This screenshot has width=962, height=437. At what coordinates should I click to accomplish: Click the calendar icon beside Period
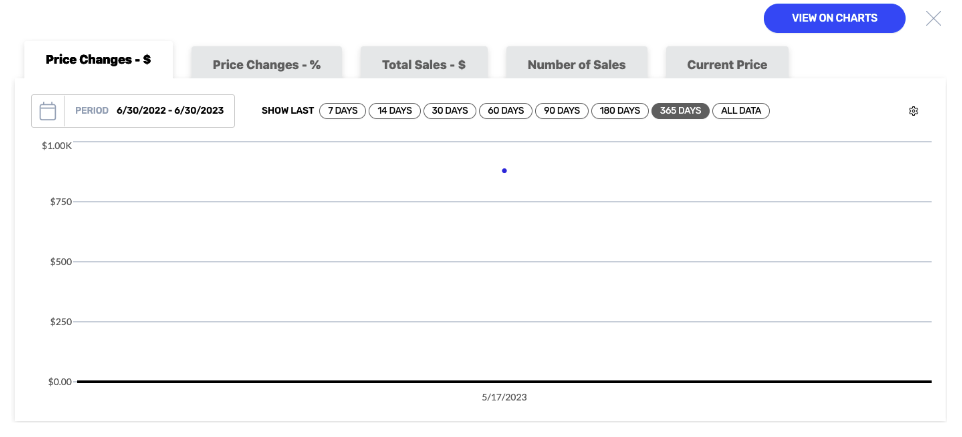coord(48,111)
